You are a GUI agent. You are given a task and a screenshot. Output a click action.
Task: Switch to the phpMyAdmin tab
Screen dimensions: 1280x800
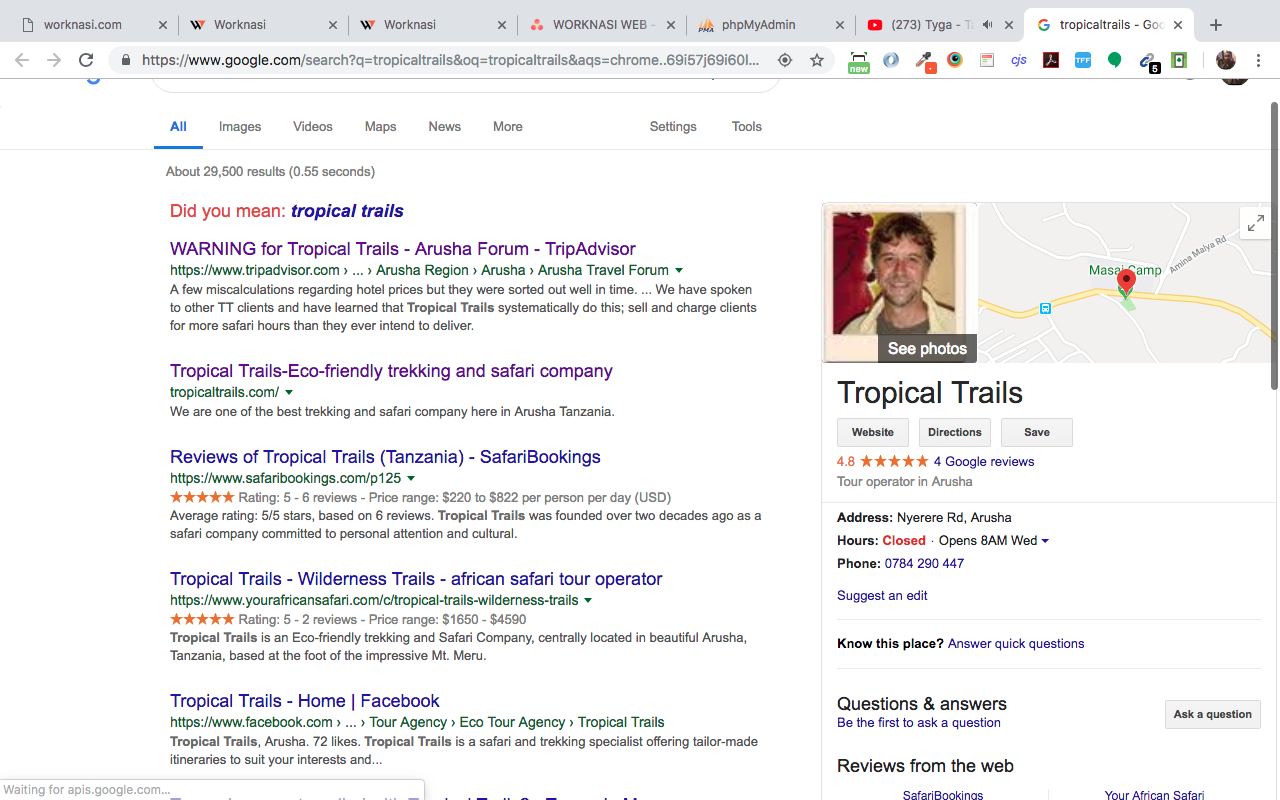[x=771, y=25]
